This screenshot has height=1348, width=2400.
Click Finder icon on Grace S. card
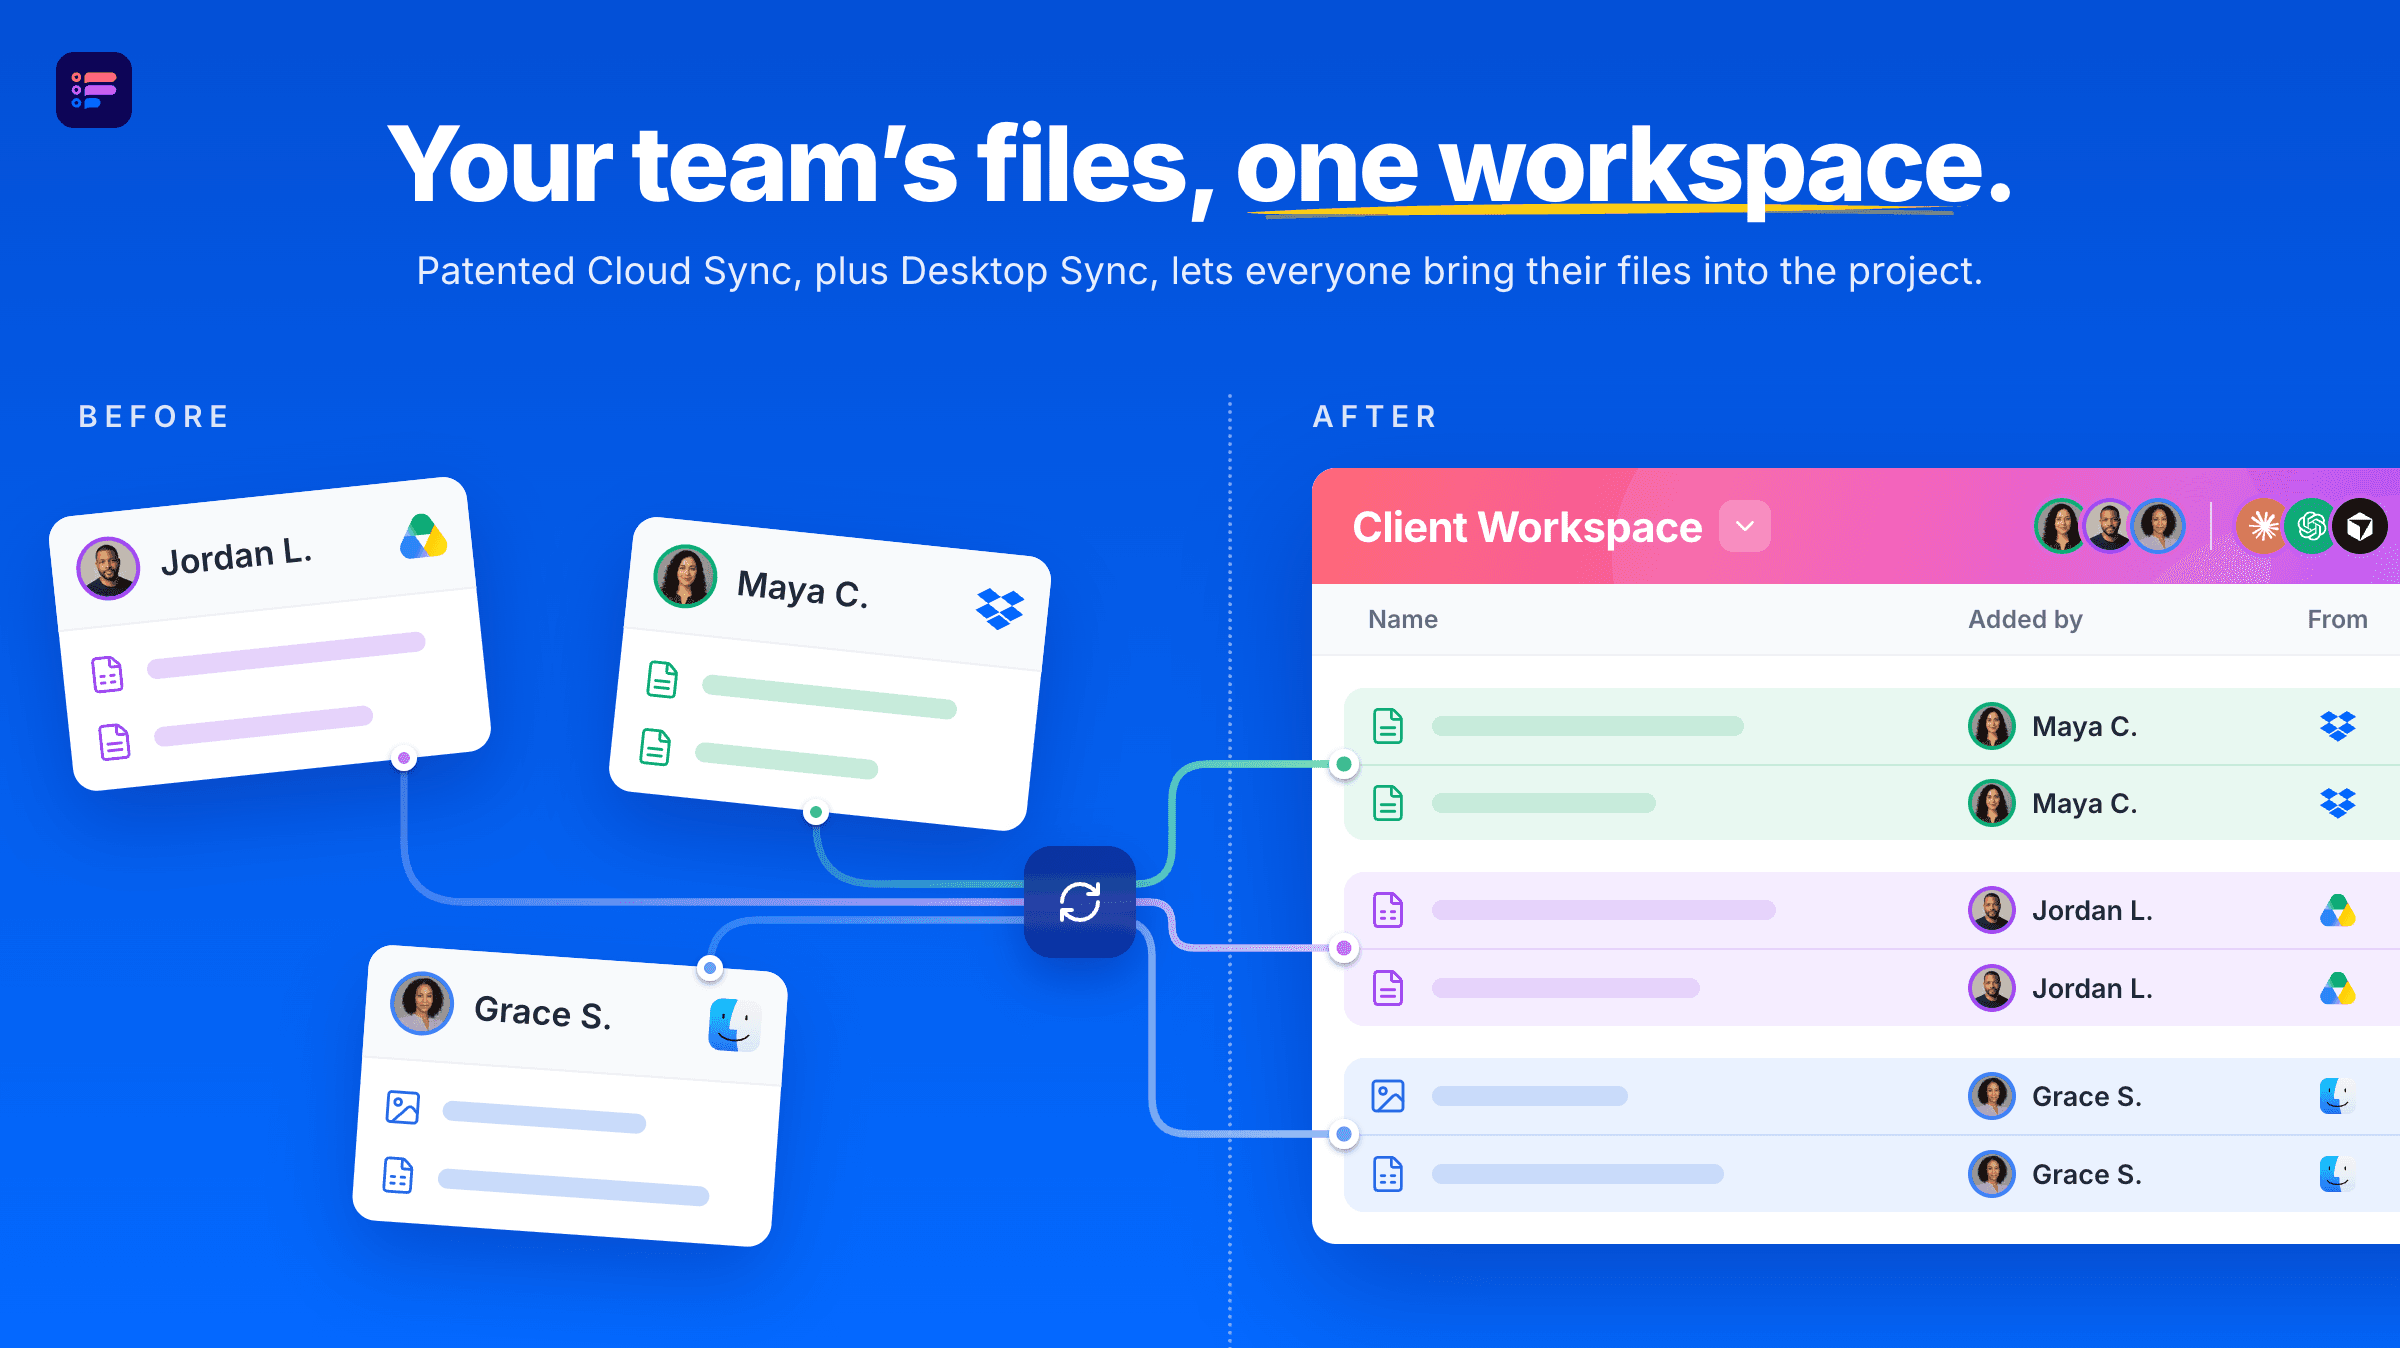point(735,1024)
